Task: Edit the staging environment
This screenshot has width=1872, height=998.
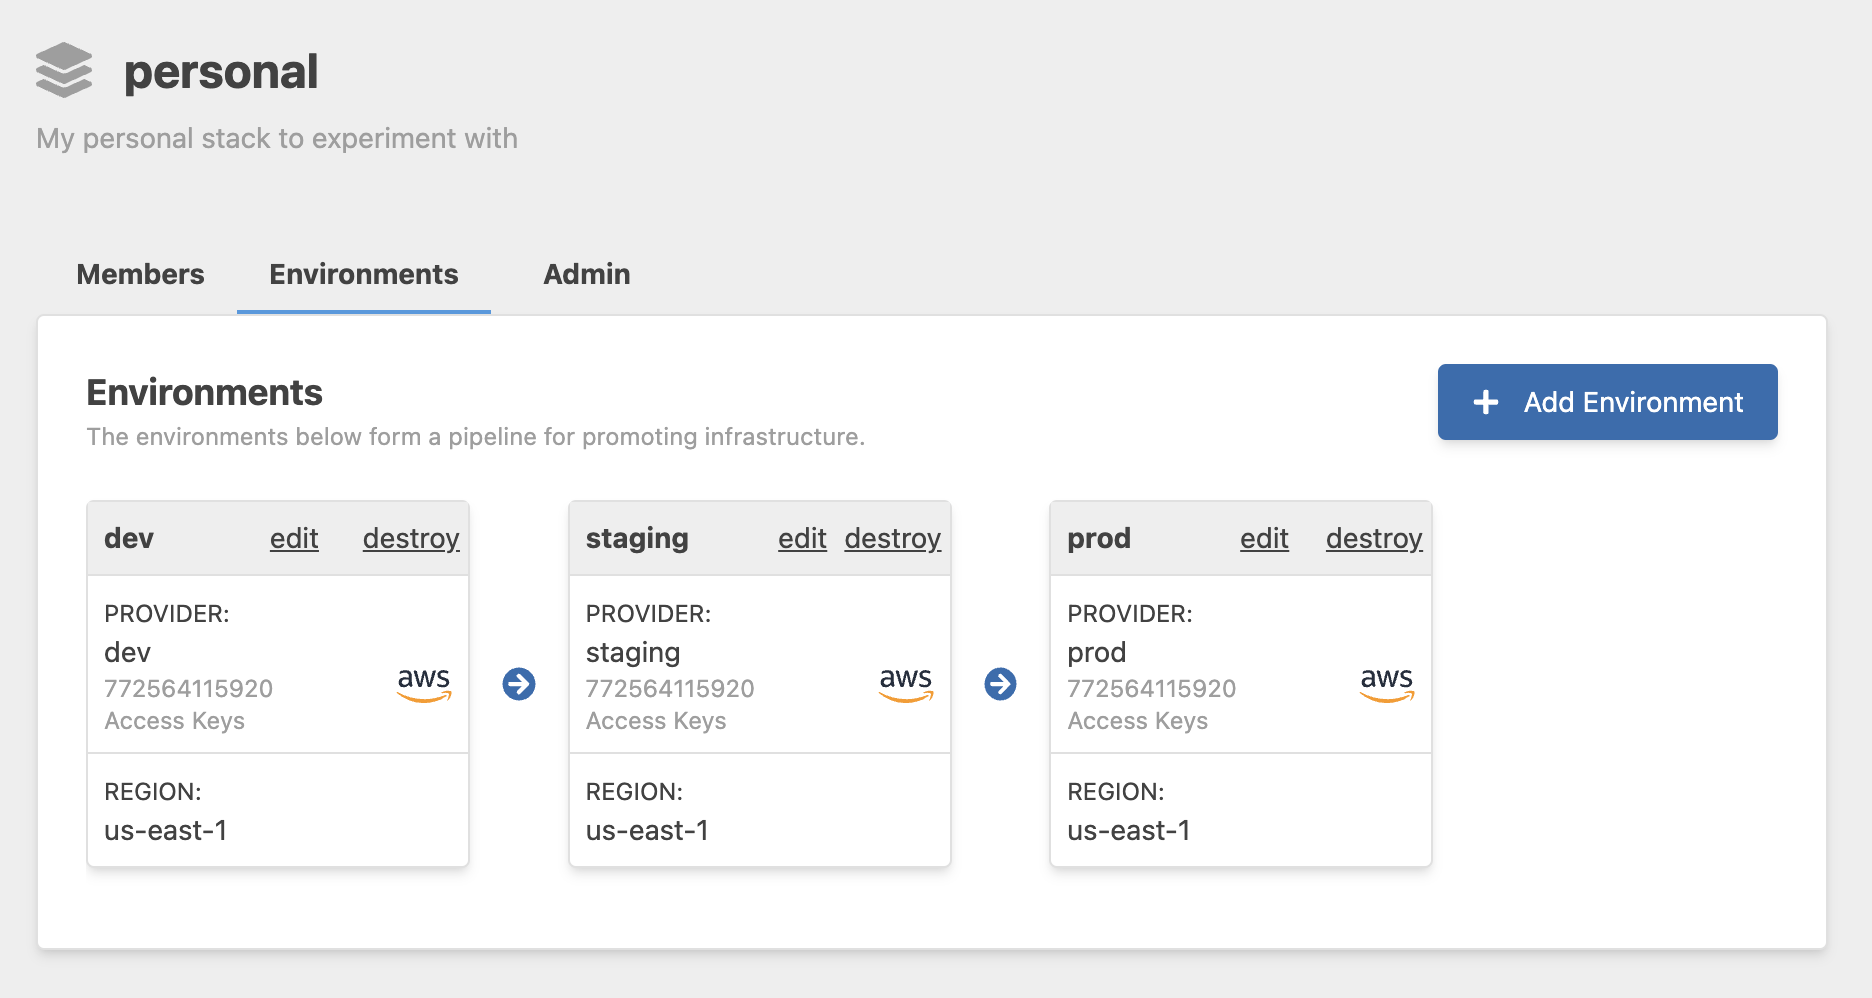Action: tap(801, 538)
